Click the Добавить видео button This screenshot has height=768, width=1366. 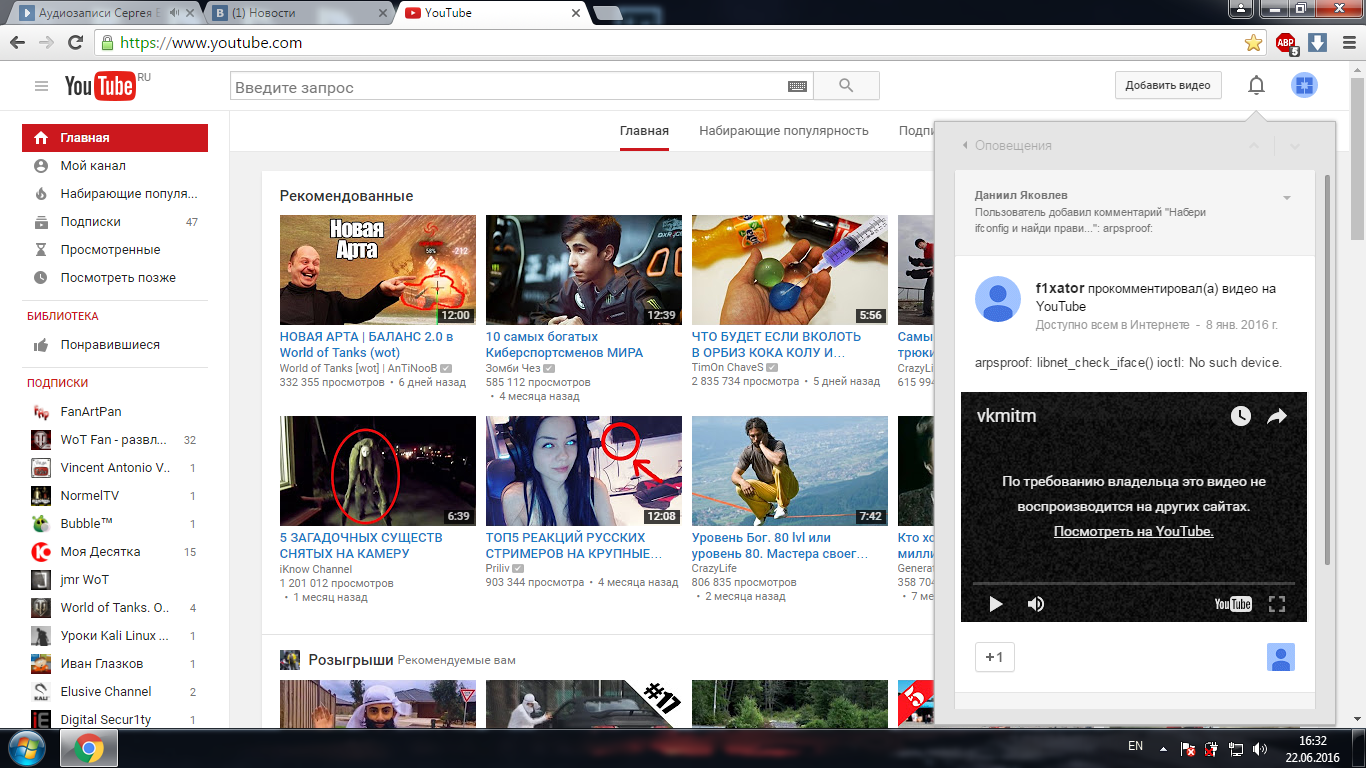(x=1167, y=86)
